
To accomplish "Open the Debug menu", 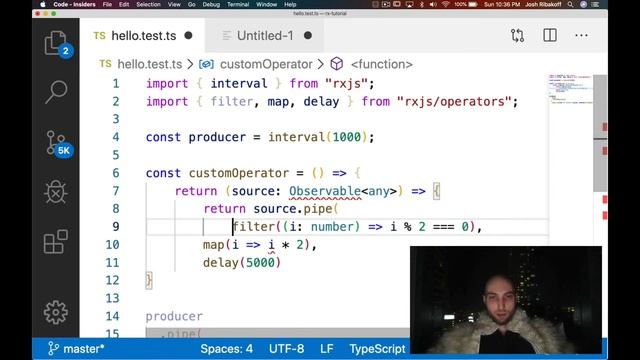I will pos(211,4).
